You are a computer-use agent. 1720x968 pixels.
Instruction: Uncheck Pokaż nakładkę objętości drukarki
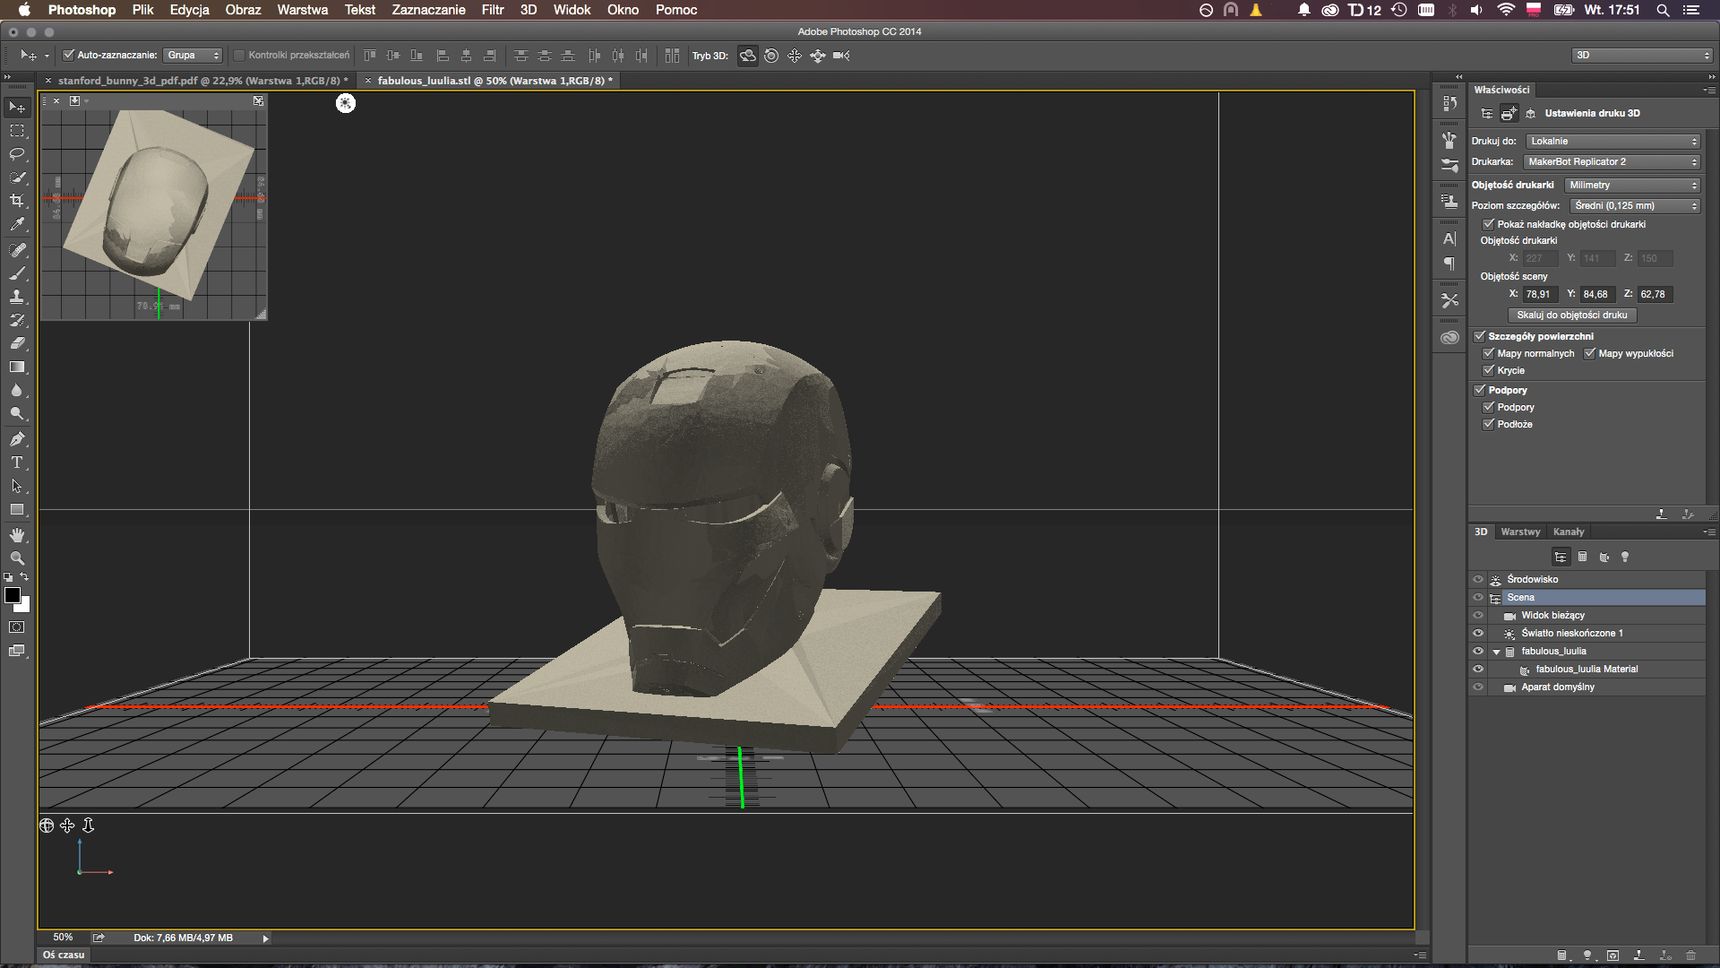[1488, 224]
